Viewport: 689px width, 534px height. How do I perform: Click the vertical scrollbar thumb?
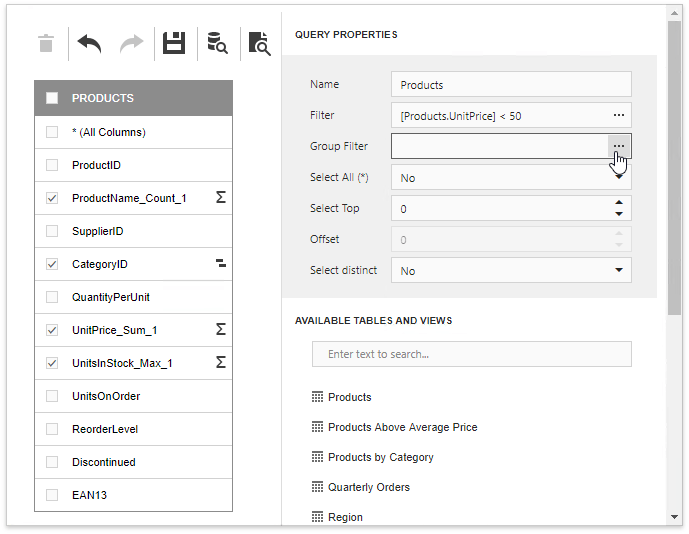pos(674,167)
